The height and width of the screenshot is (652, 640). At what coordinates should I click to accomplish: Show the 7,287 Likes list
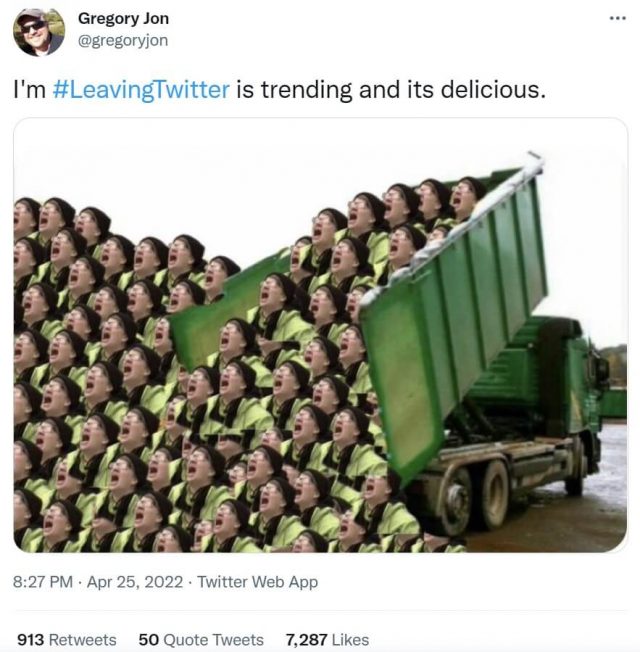click(327, 639)
